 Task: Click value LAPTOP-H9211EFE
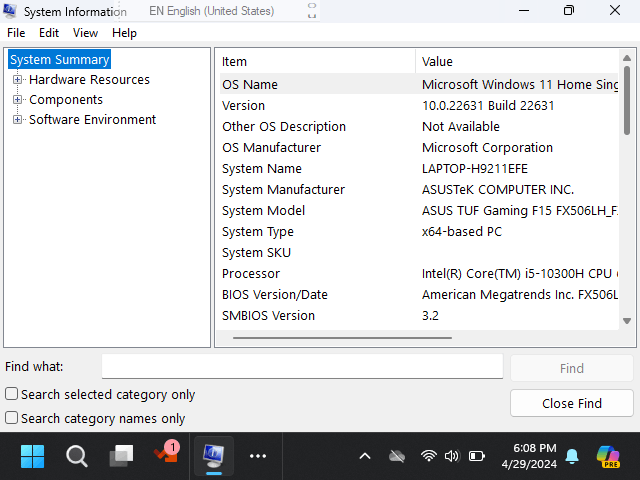click(x=475, y=169)
